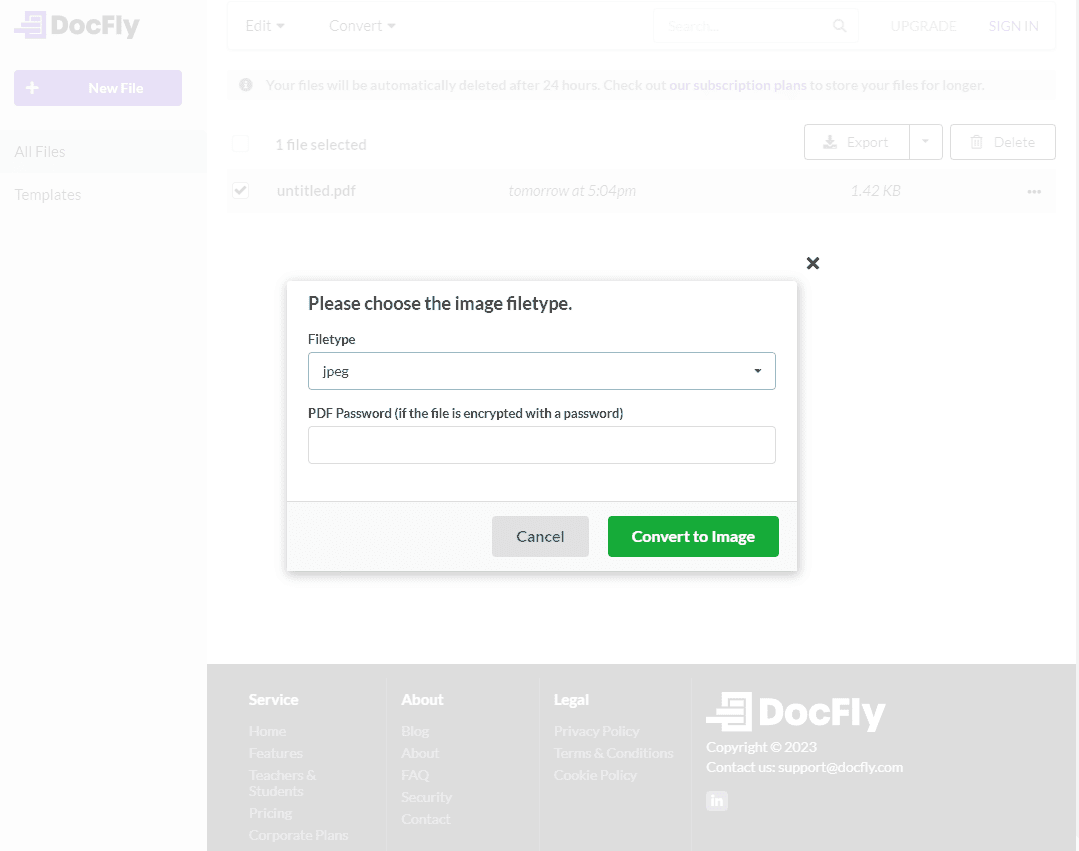1079x851 pixels.
Task: Expand the Export options arrow
Action: pos(926,142)
